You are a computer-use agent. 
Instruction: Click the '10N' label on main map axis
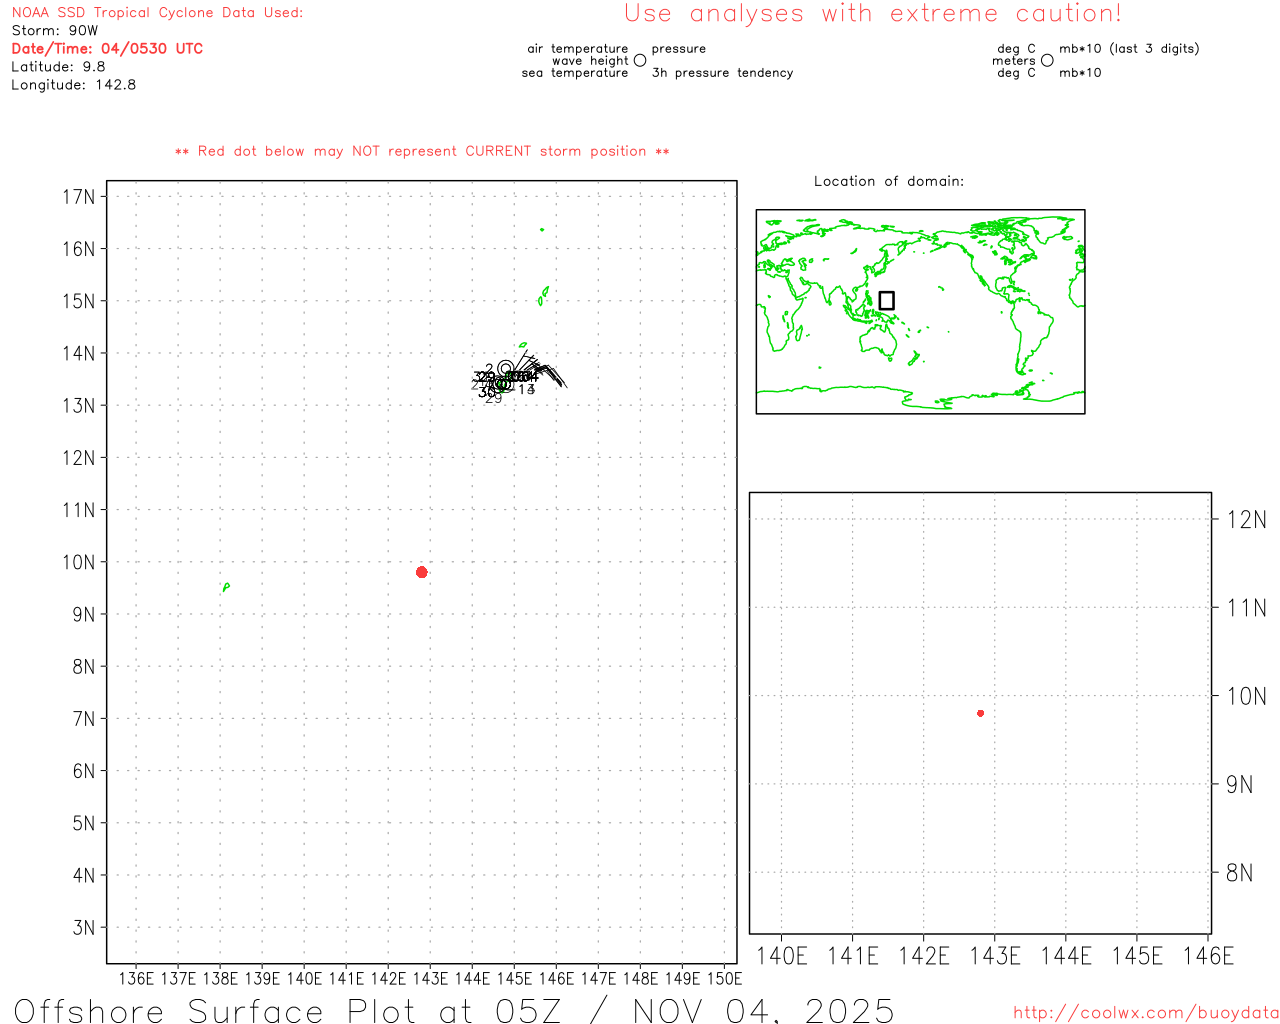pos(78,562)
